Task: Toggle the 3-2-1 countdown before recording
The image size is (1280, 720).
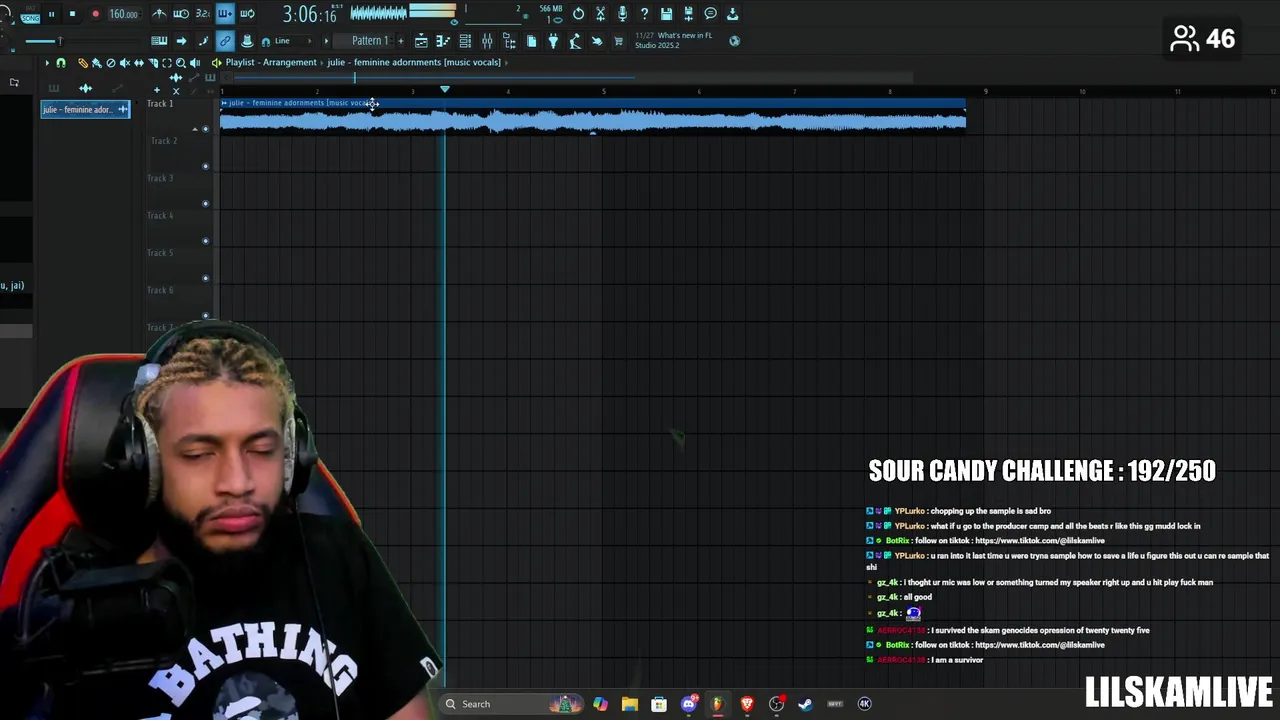Action: 203,14
